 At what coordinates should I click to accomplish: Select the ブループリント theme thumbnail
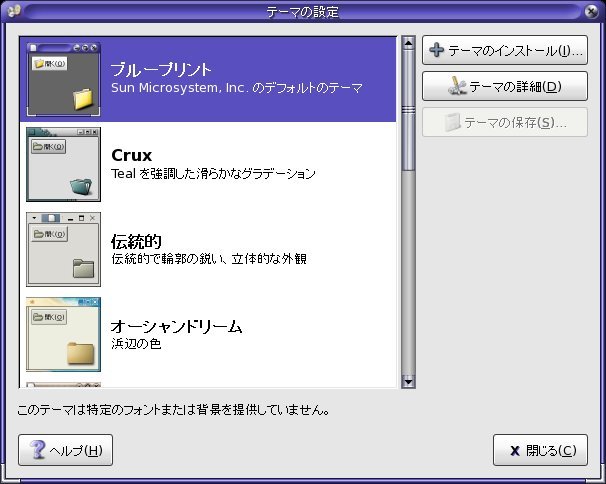pos(63,79)
